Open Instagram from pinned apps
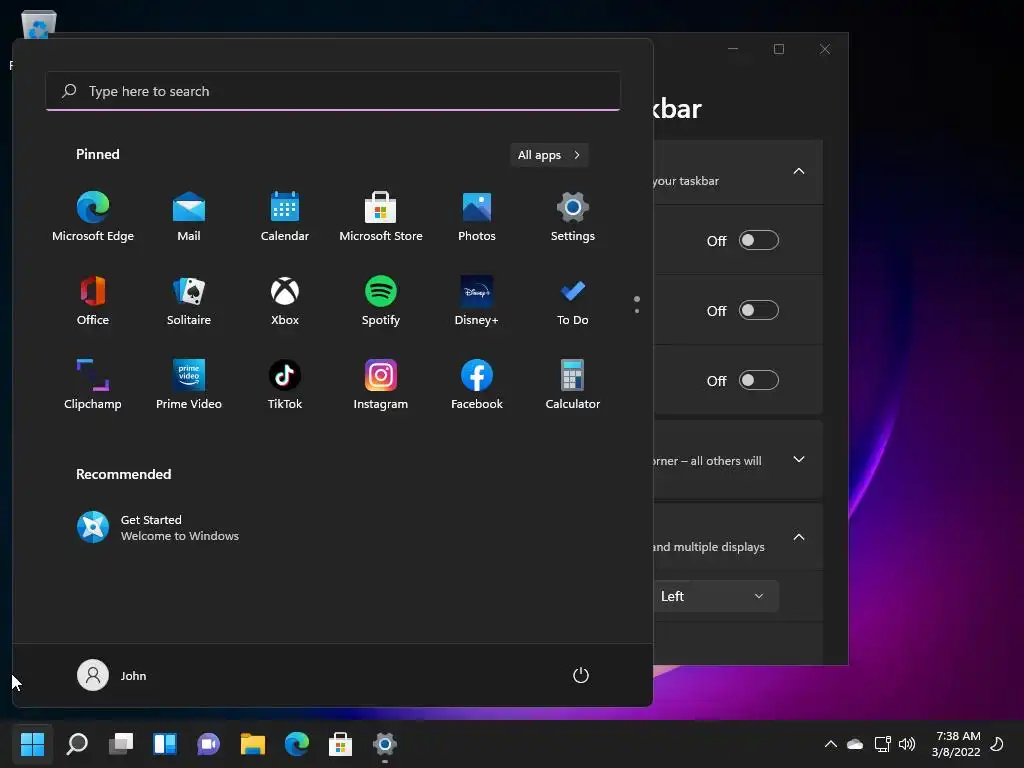This screenshot has height=768, width=1024. click(381, 385)
